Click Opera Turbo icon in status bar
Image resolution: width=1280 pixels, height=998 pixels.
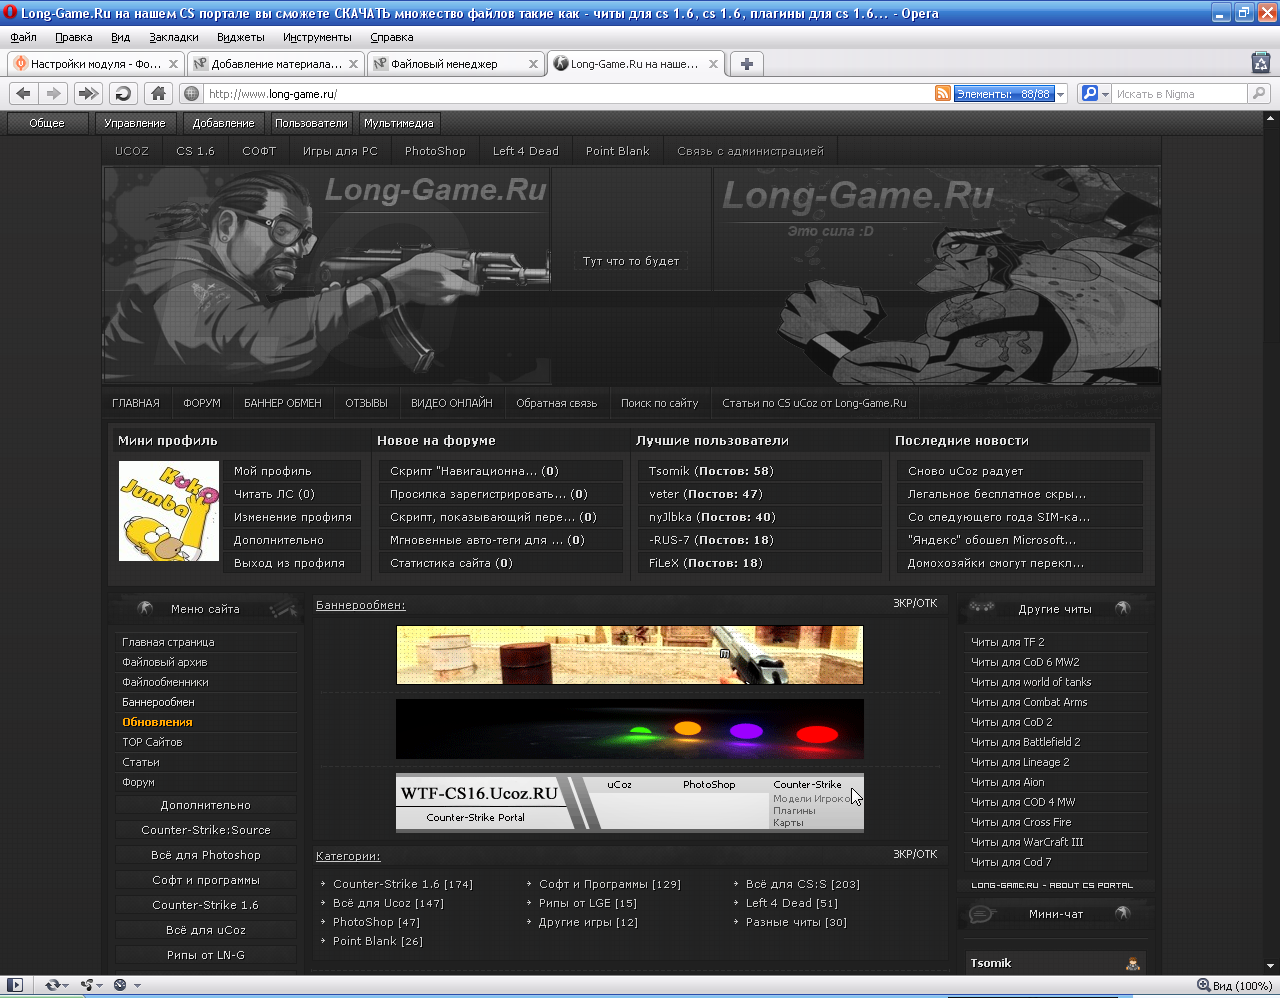click(x=120, y=985)
